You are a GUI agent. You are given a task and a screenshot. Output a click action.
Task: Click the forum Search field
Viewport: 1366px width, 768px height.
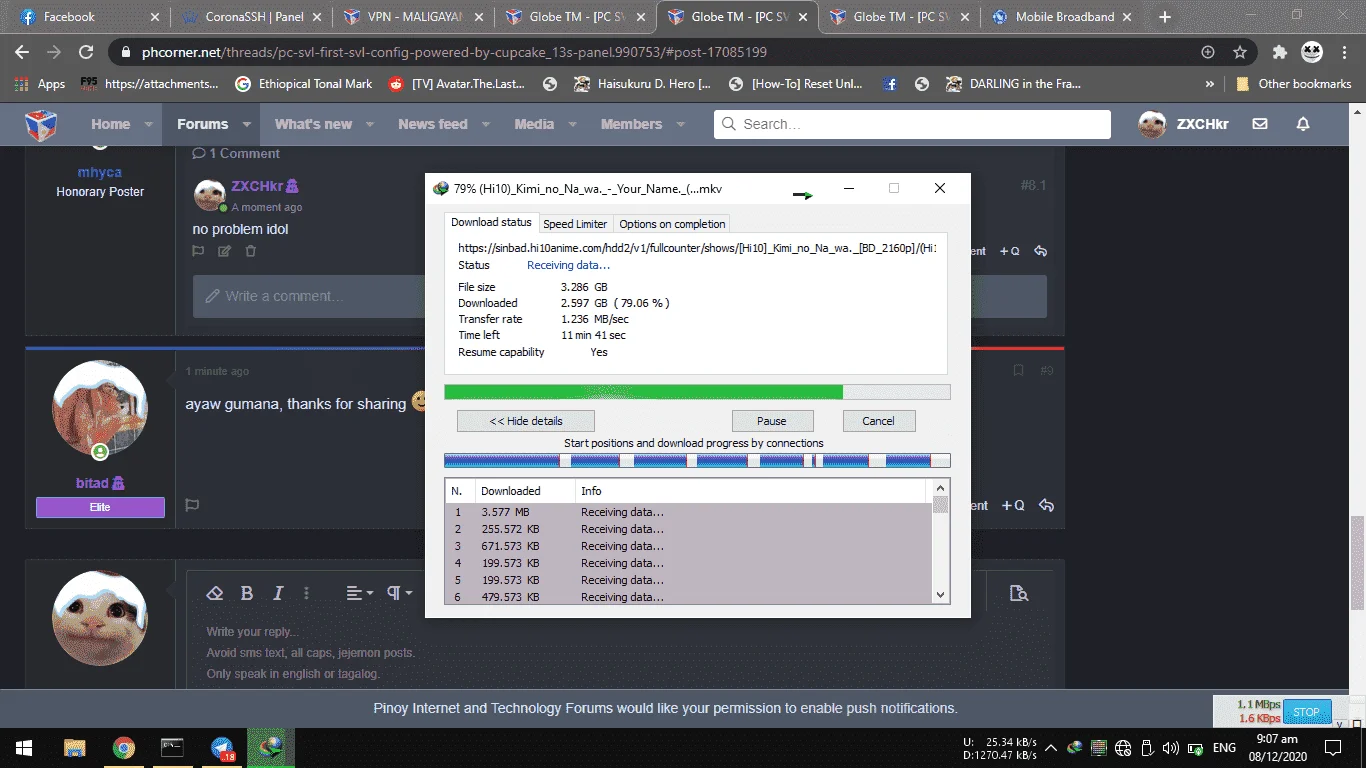(x=912, y=124)
